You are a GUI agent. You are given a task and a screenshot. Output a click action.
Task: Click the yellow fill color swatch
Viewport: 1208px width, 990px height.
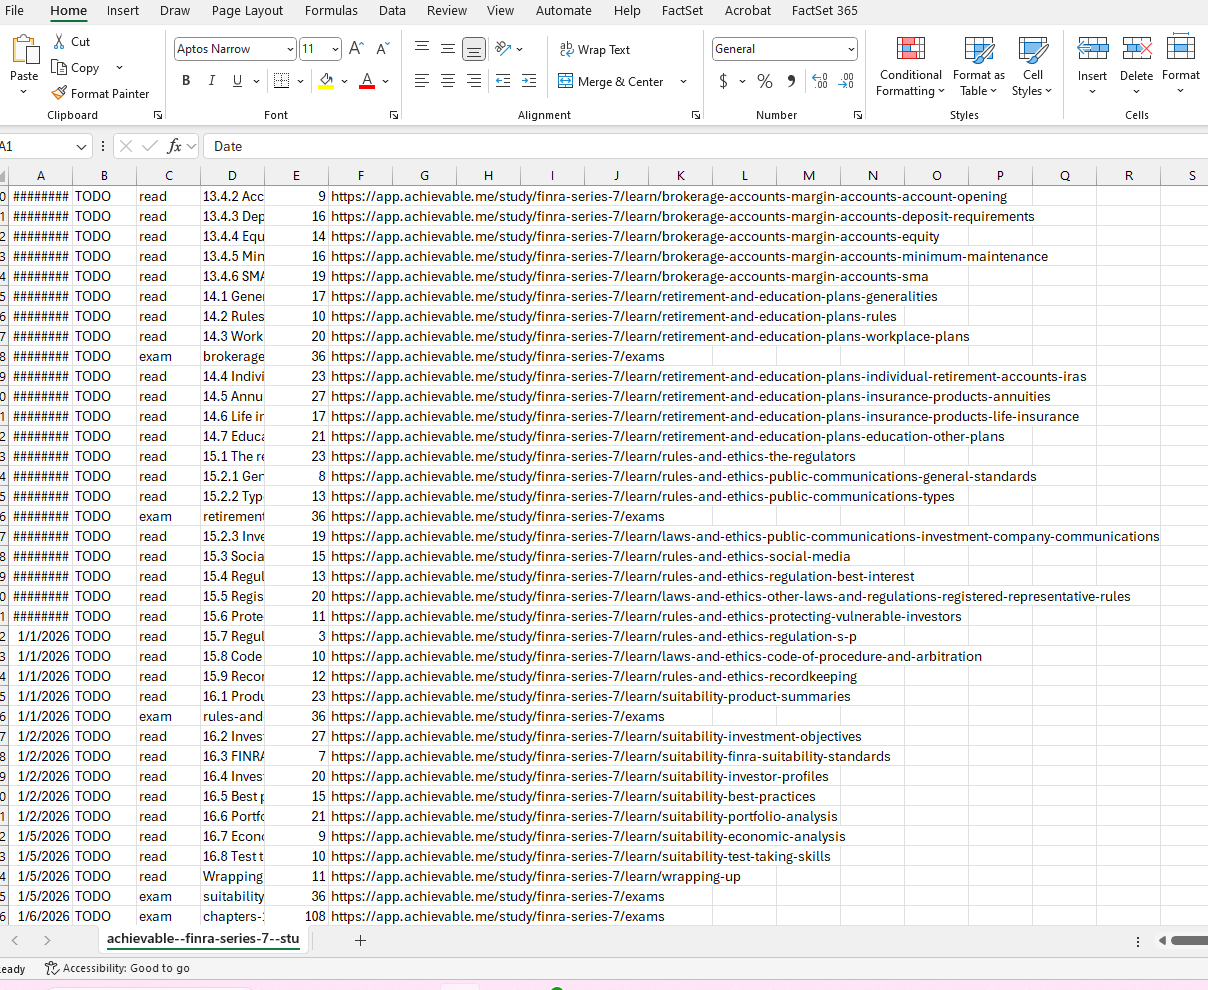pos(326,81)
